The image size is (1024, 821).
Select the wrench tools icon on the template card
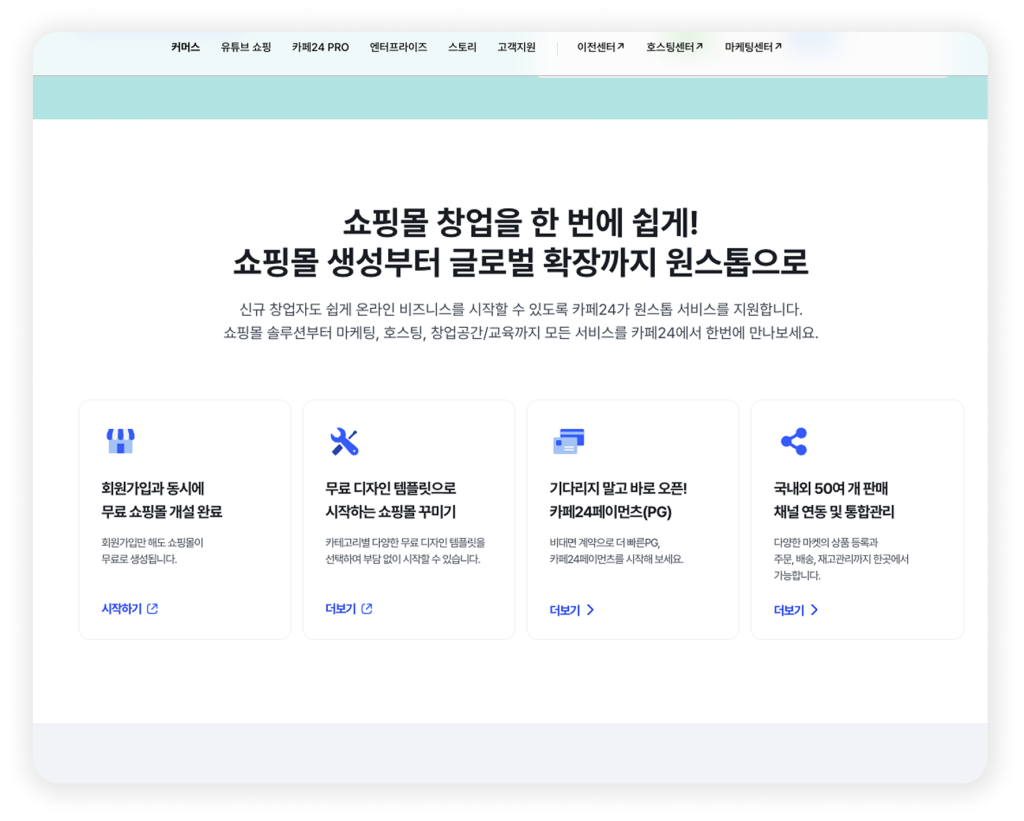tap(346, 440)
